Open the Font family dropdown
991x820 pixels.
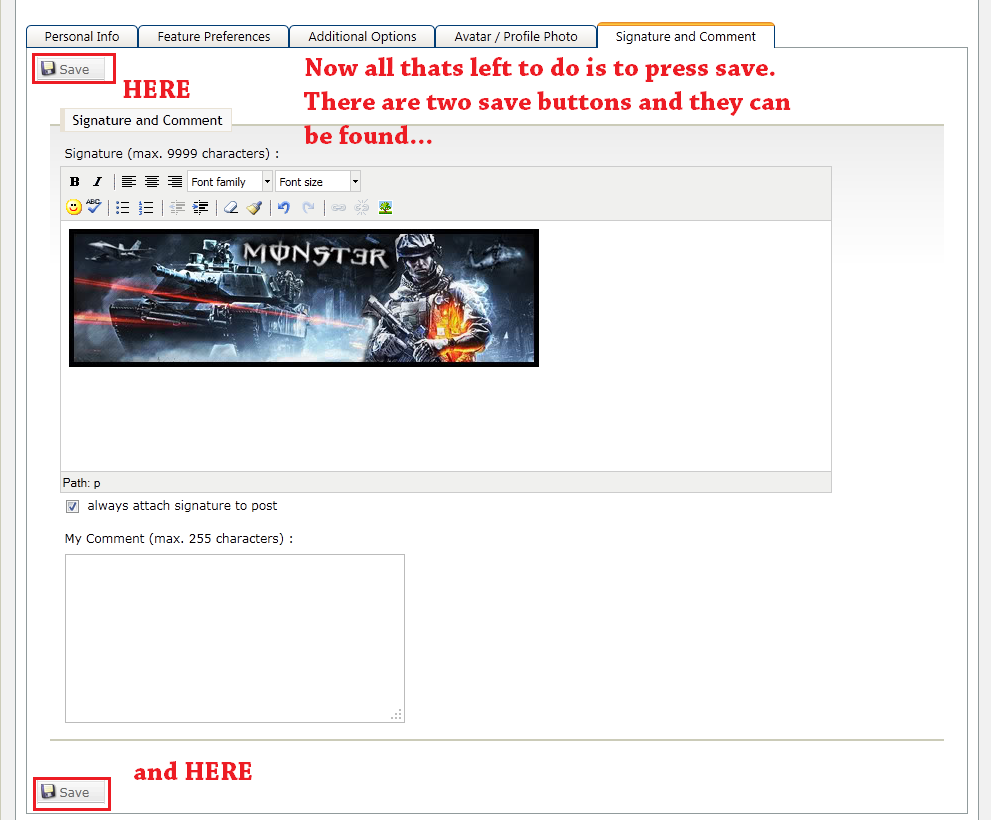coord(230,182)
